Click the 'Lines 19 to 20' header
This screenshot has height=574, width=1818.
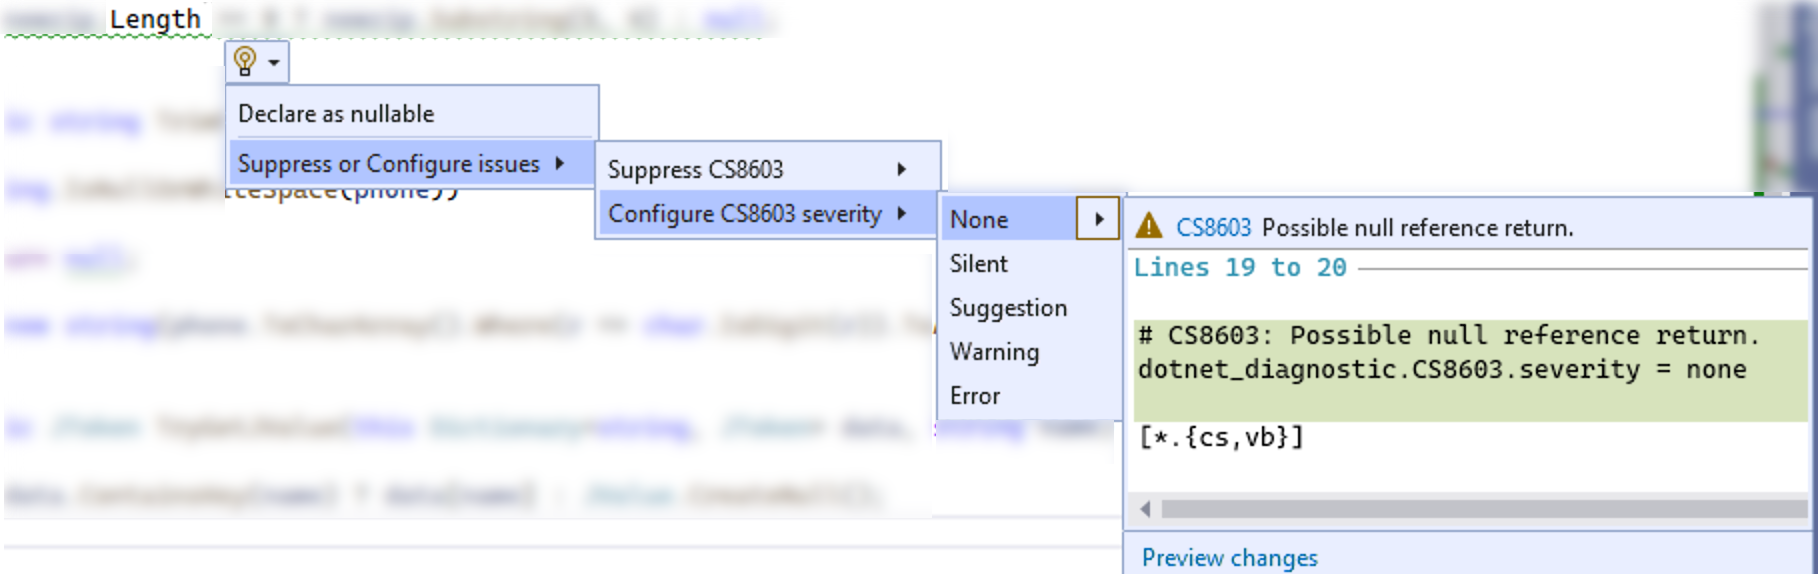pyautogui.click(x=1240, y=267)
